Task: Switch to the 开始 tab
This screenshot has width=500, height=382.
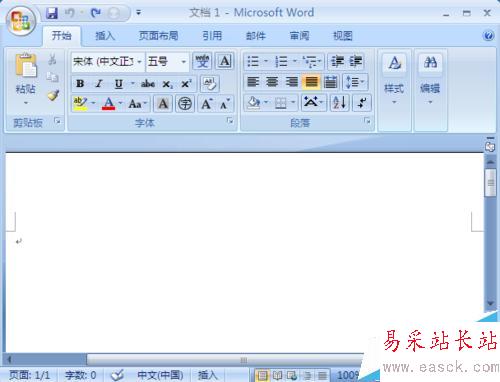Action: click(61, 36)
